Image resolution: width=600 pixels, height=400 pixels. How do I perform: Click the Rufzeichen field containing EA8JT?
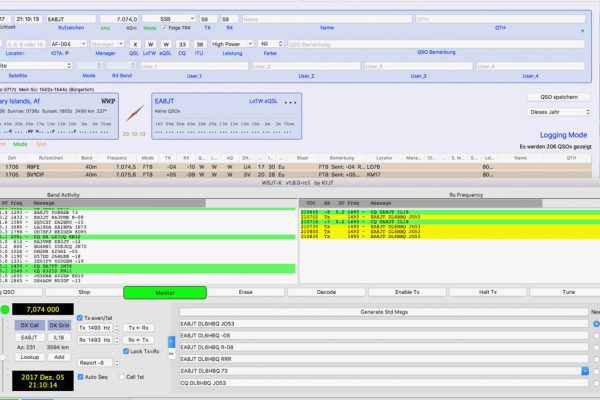click(71, 19)
